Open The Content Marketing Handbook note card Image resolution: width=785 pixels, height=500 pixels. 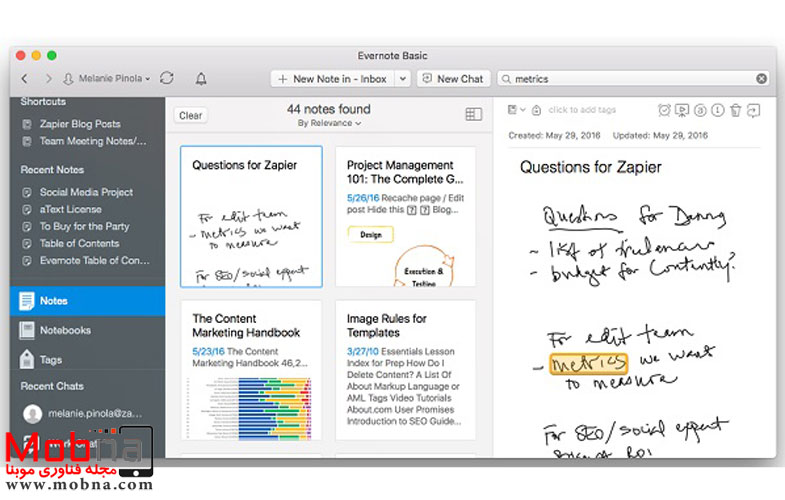pyautogui.click(x=251, y=370)
